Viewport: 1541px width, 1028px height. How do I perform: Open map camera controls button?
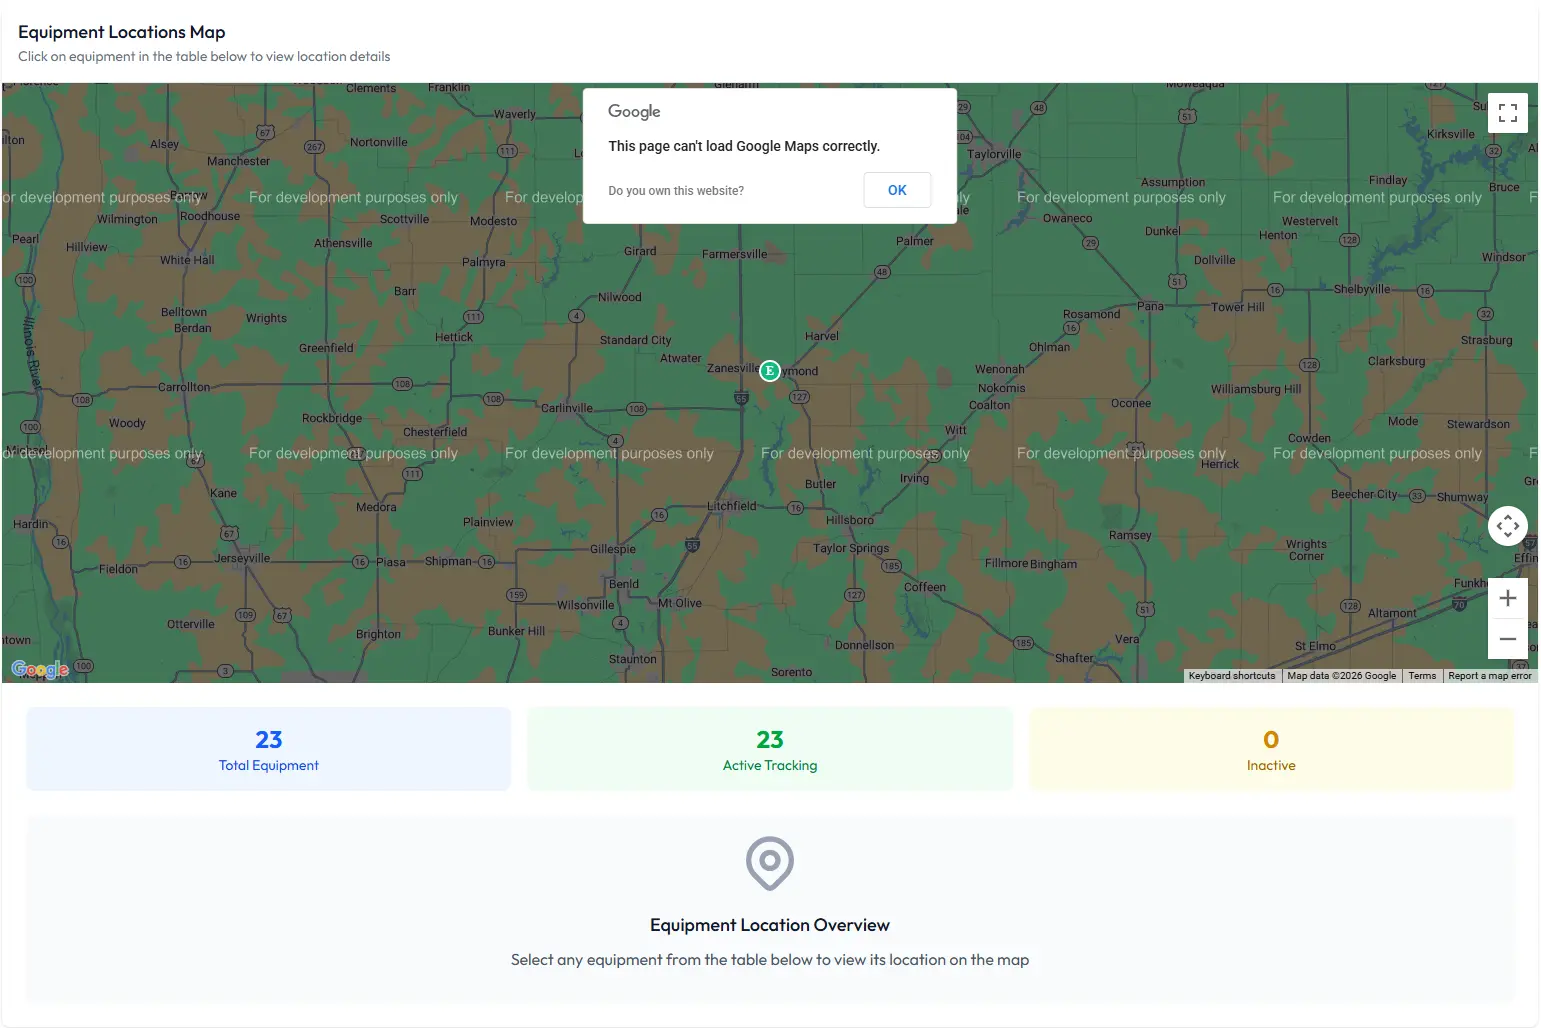point(1507,526)
